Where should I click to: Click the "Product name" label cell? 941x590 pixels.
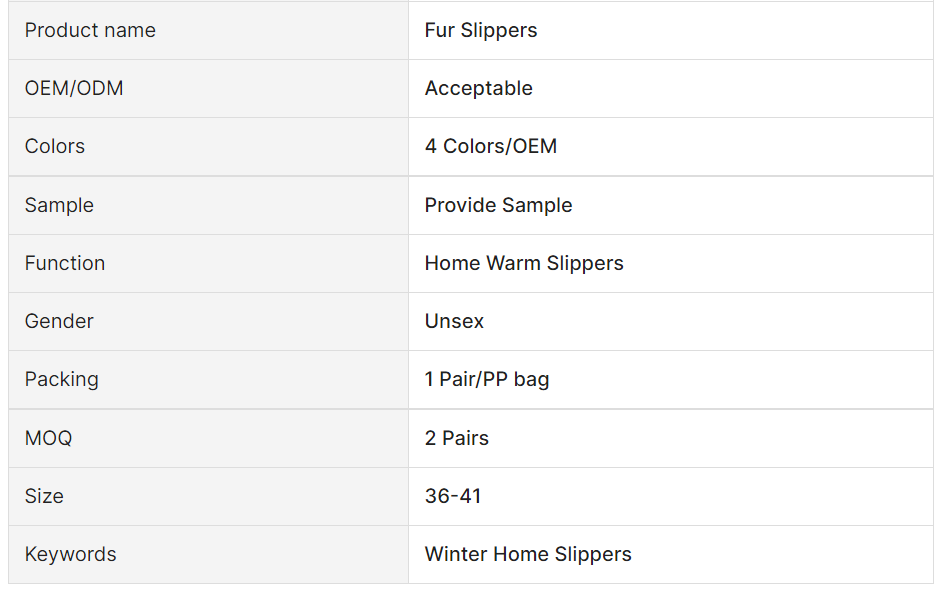[x=90, y=30]
